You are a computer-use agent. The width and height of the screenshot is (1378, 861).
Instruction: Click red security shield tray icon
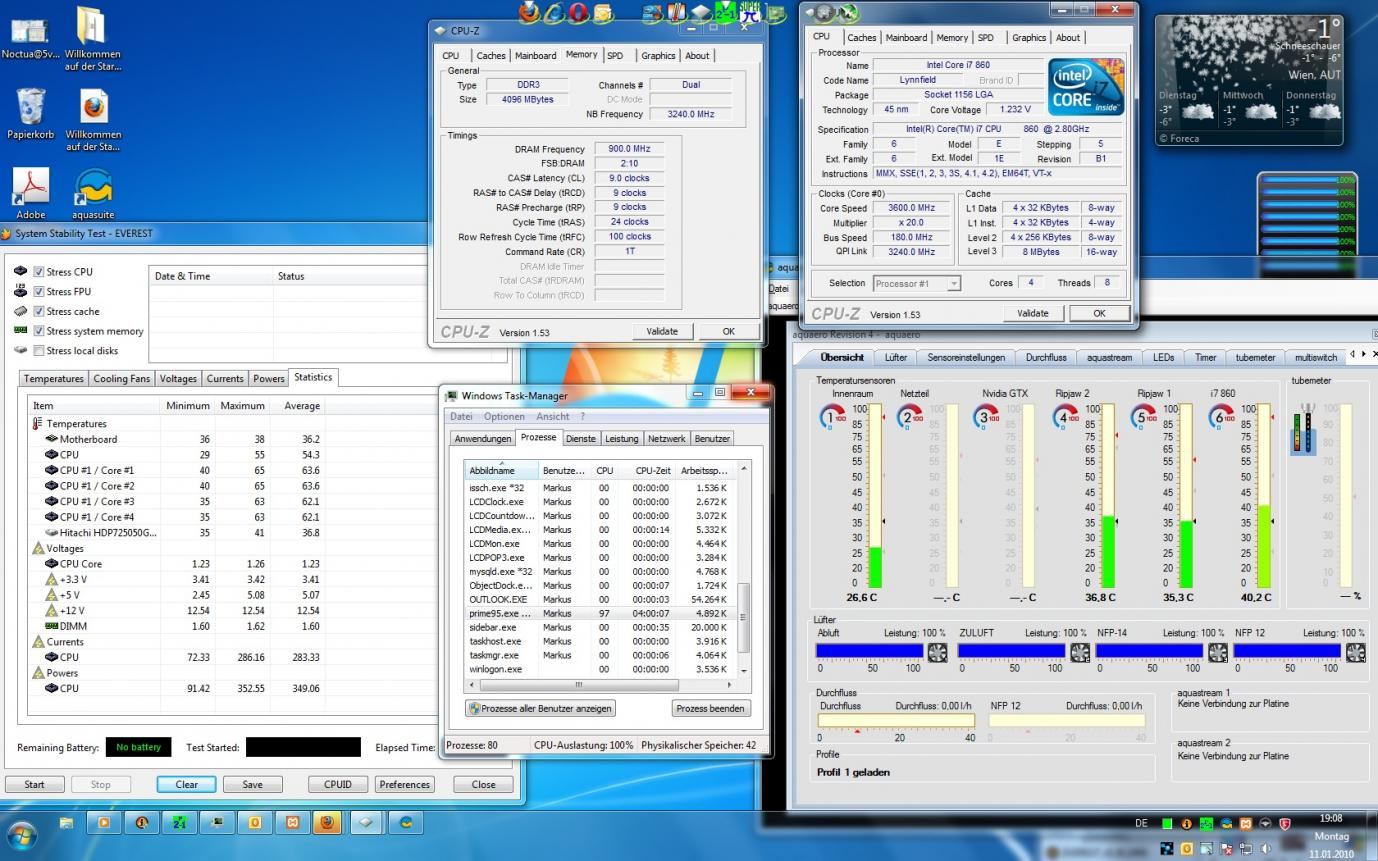tap(1285, 824)
